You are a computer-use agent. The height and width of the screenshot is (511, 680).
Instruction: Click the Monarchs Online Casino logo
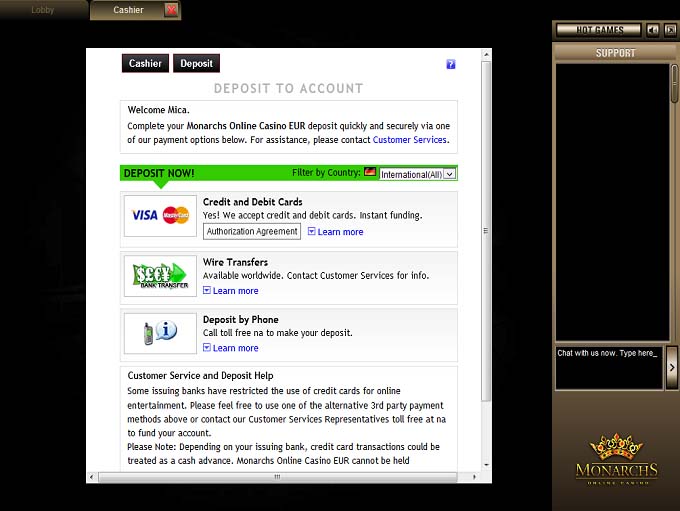tap(616, 459)
